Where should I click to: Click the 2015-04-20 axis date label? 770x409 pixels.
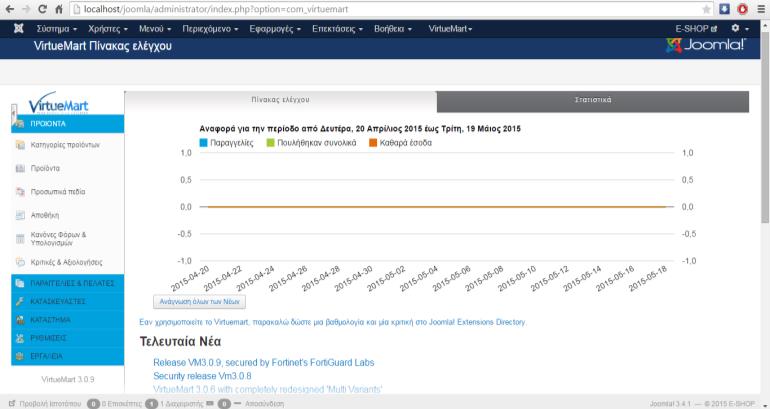(190, 279)
